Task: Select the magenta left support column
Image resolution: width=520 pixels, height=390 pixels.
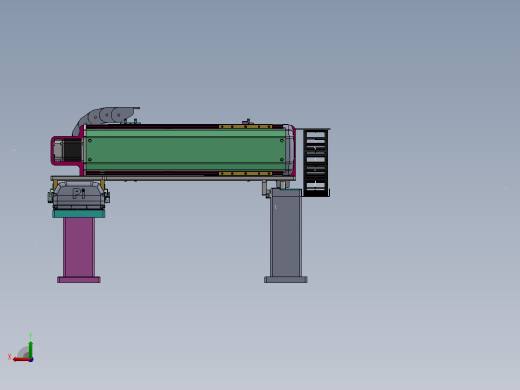Action: point(79,247)
